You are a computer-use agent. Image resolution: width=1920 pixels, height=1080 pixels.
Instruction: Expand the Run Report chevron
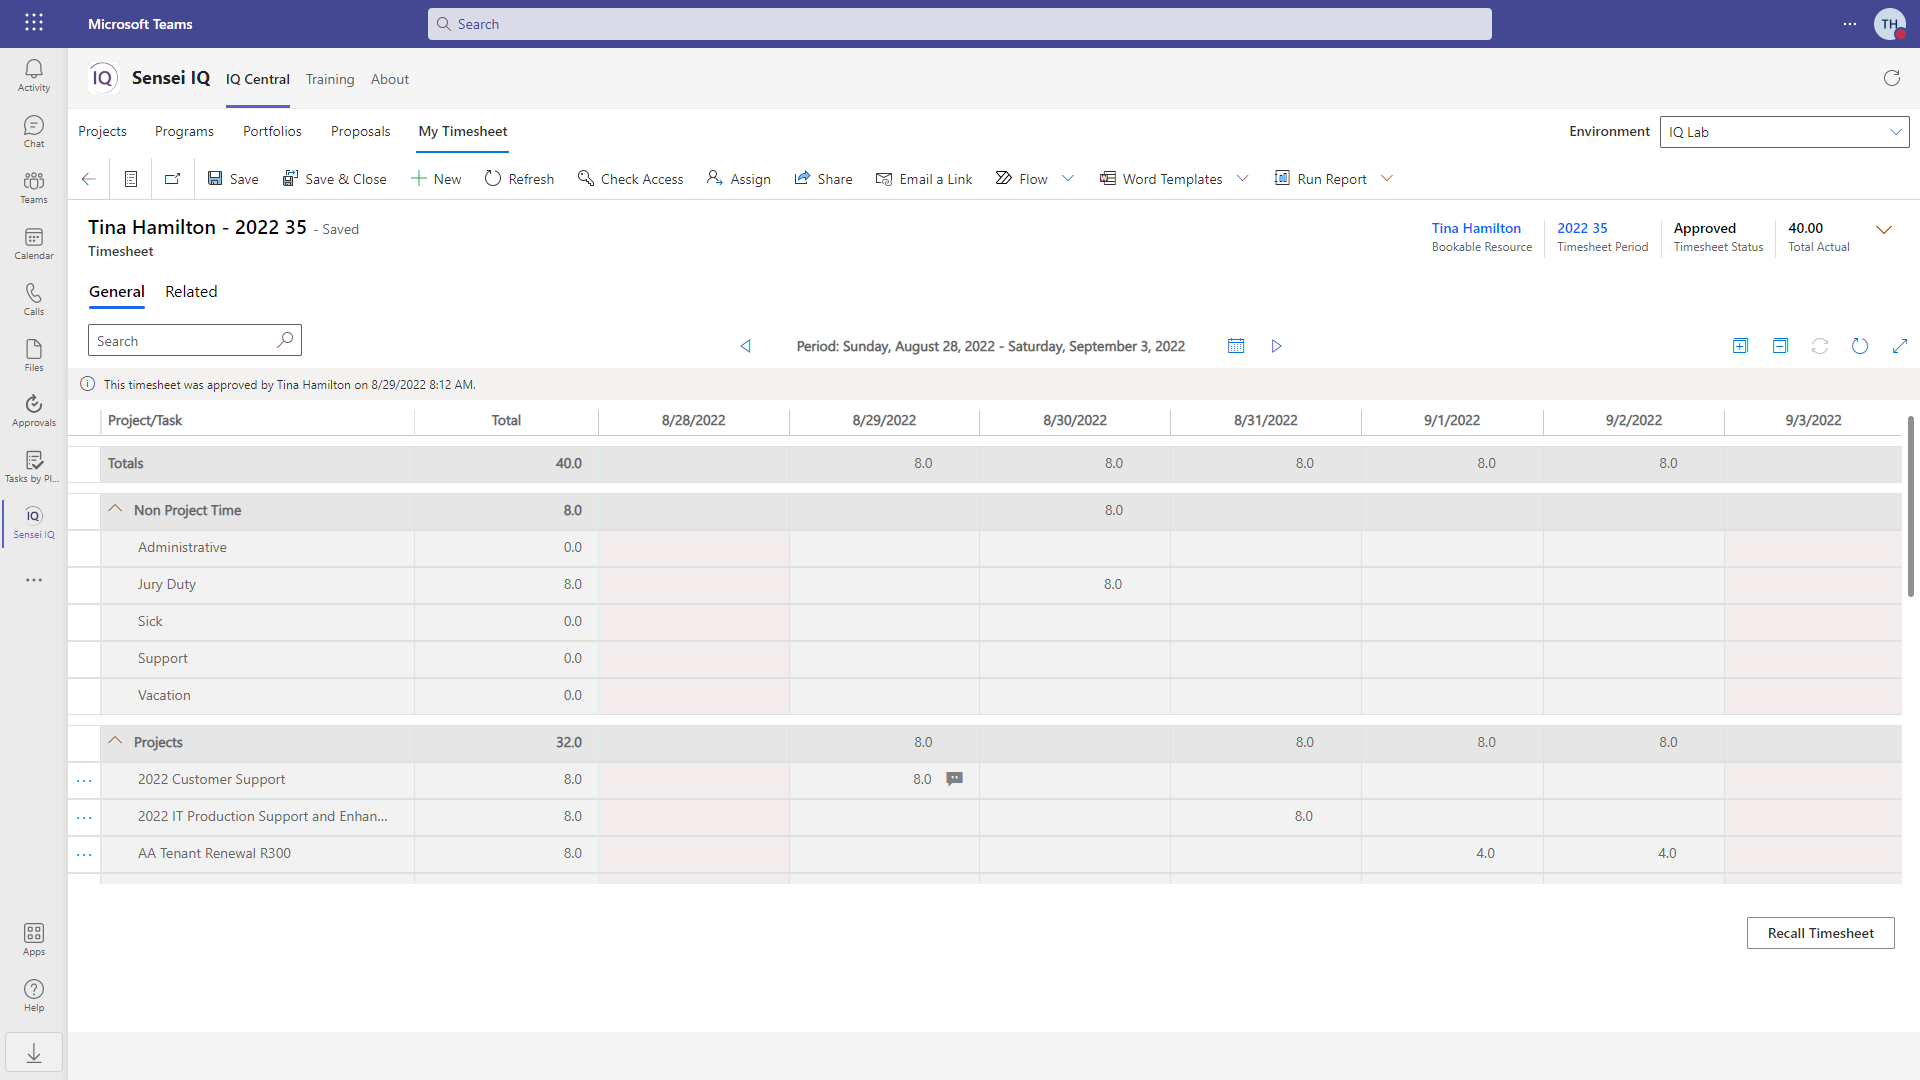point(1387,179)
